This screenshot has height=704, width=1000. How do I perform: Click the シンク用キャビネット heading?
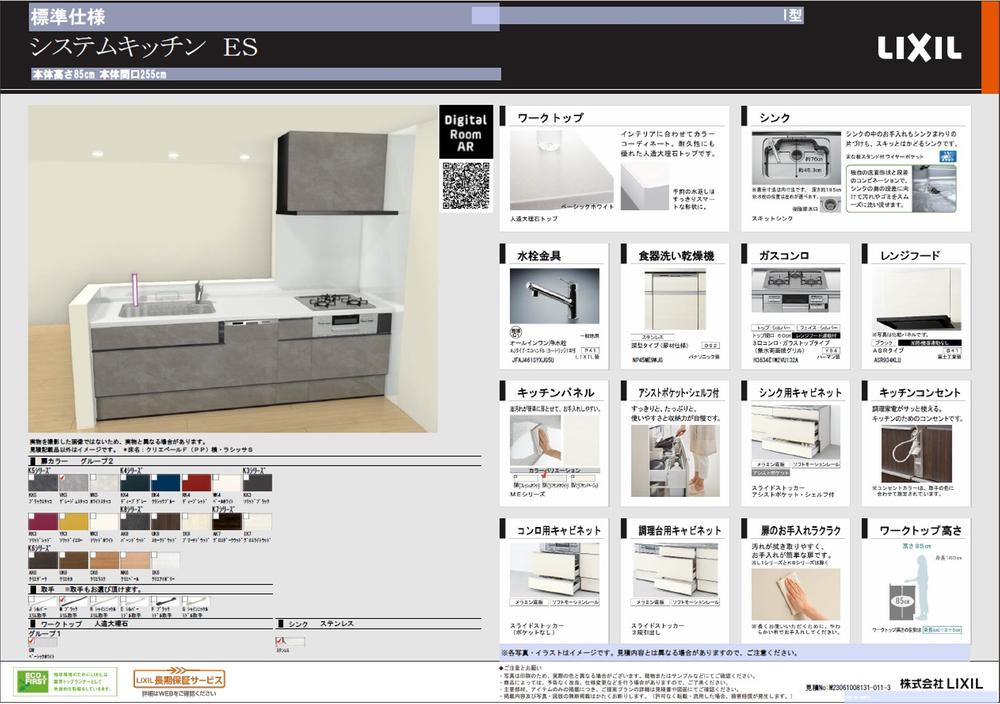[x=800, y=393]
